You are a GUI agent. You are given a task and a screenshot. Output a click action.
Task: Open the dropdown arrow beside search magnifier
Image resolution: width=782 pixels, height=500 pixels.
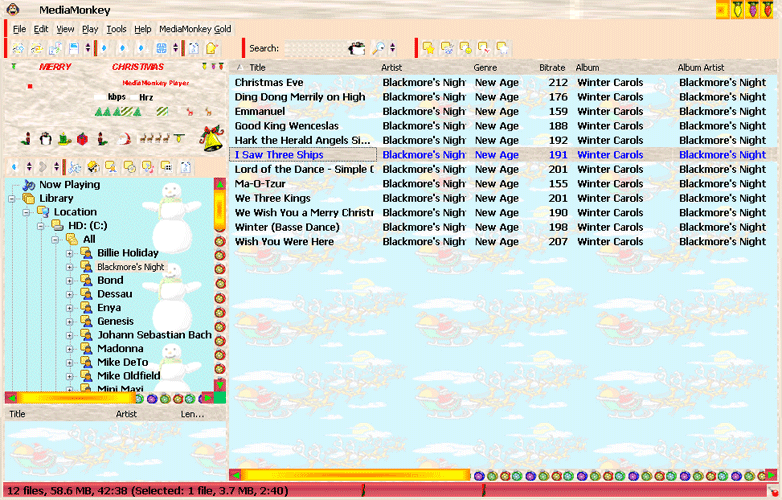point(392,48)
